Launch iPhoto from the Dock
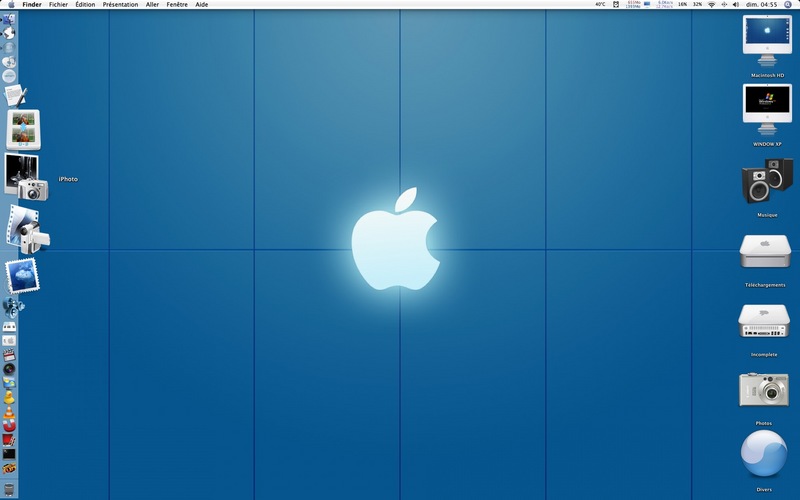Screen dimensions: 800x500 [26, 178]
